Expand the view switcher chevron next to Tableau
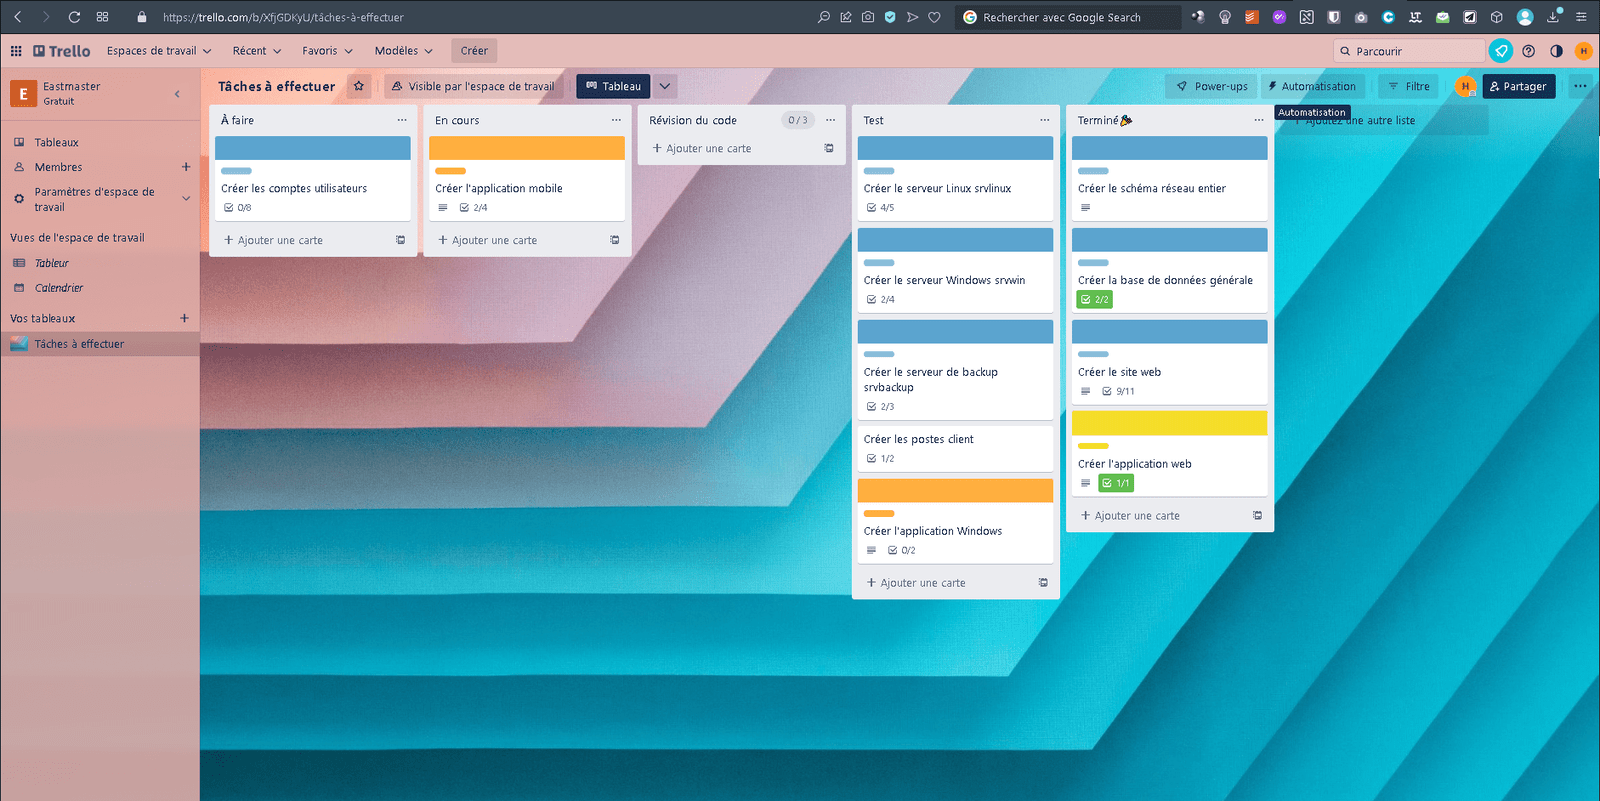Viewport: 1600px width, 801px height. [x=665, y=86]
